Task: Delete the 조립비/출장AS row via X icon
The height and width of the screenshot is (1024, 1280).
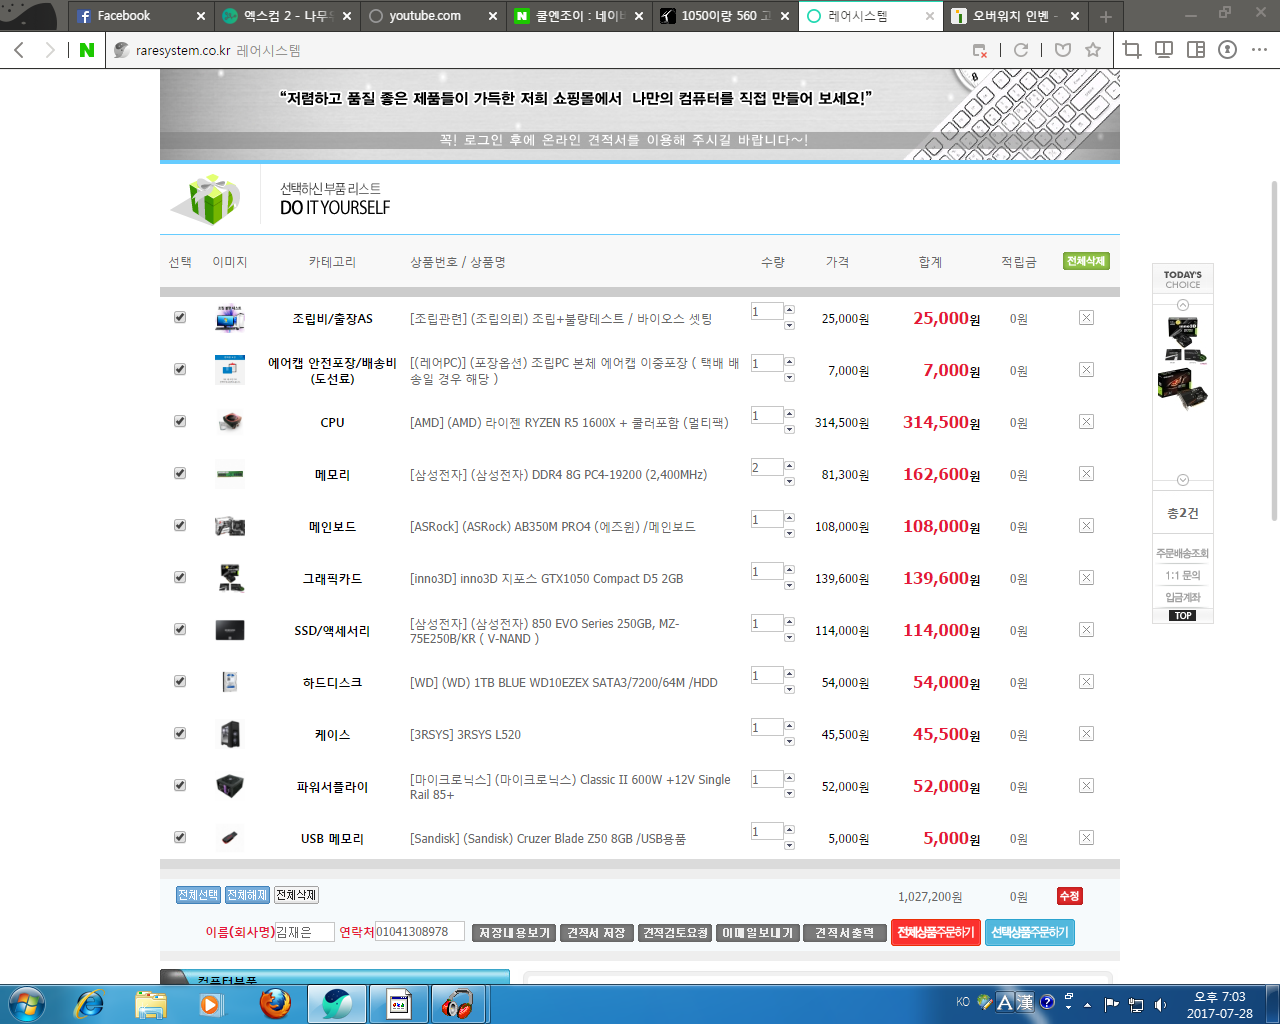Action: click(1086, 318)
